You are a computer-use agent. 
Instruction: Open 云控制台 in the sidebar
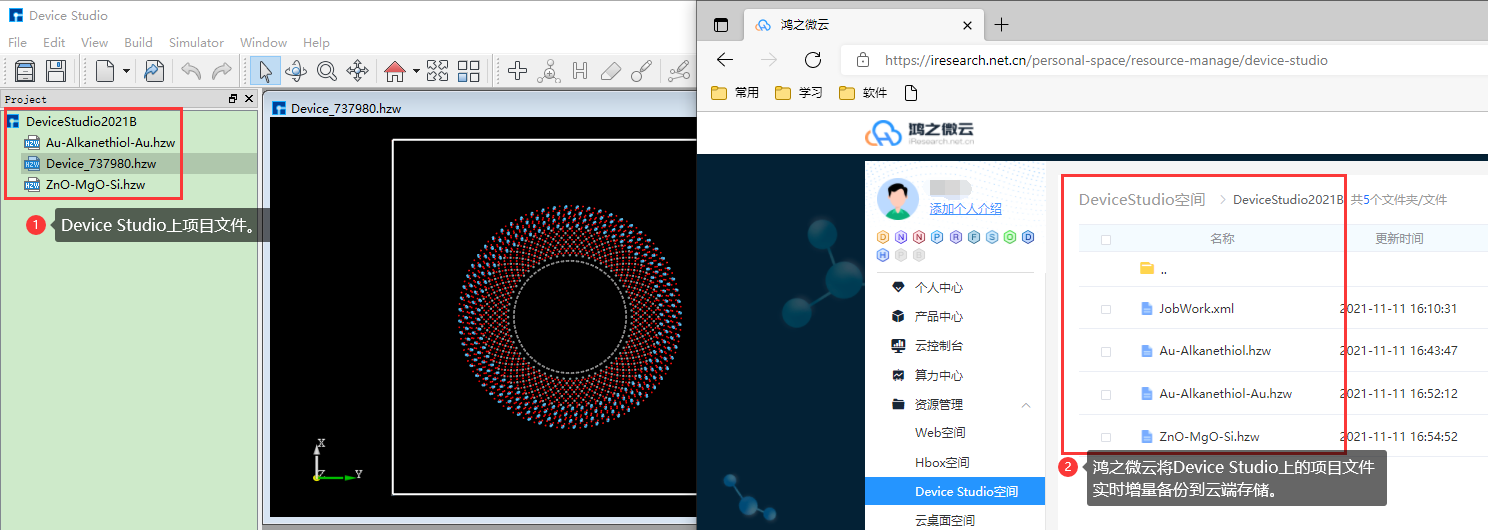click(938, 345)
